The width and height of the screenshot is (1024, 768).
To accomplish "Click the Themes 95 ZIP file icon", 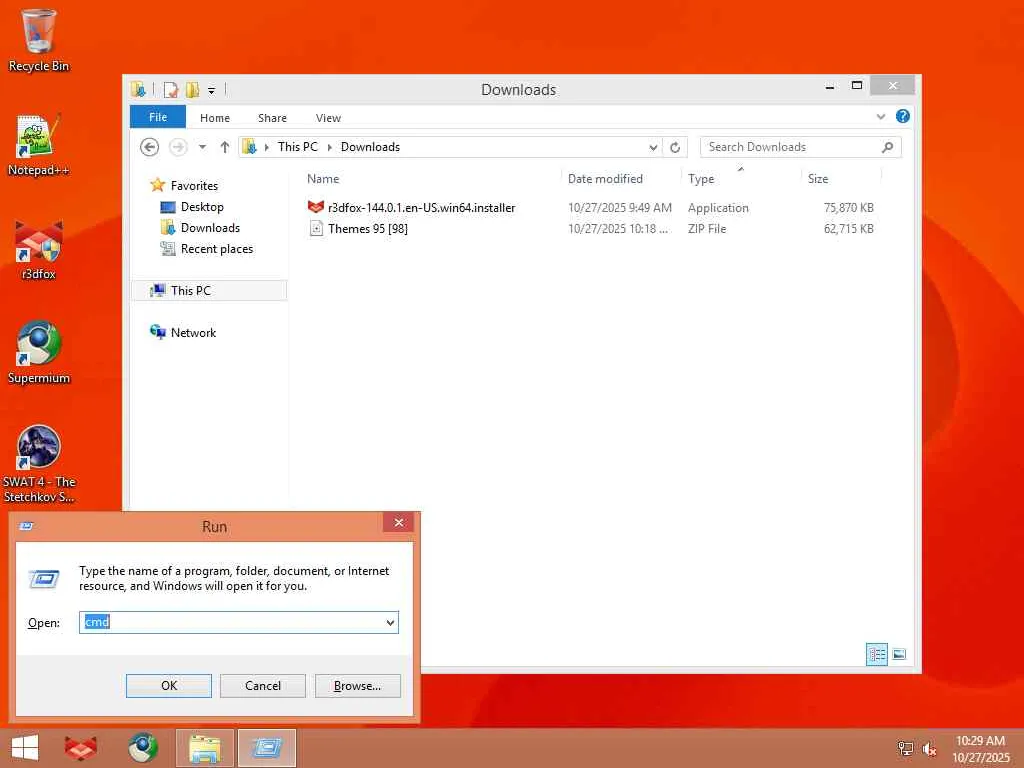I will coord(316,228).
